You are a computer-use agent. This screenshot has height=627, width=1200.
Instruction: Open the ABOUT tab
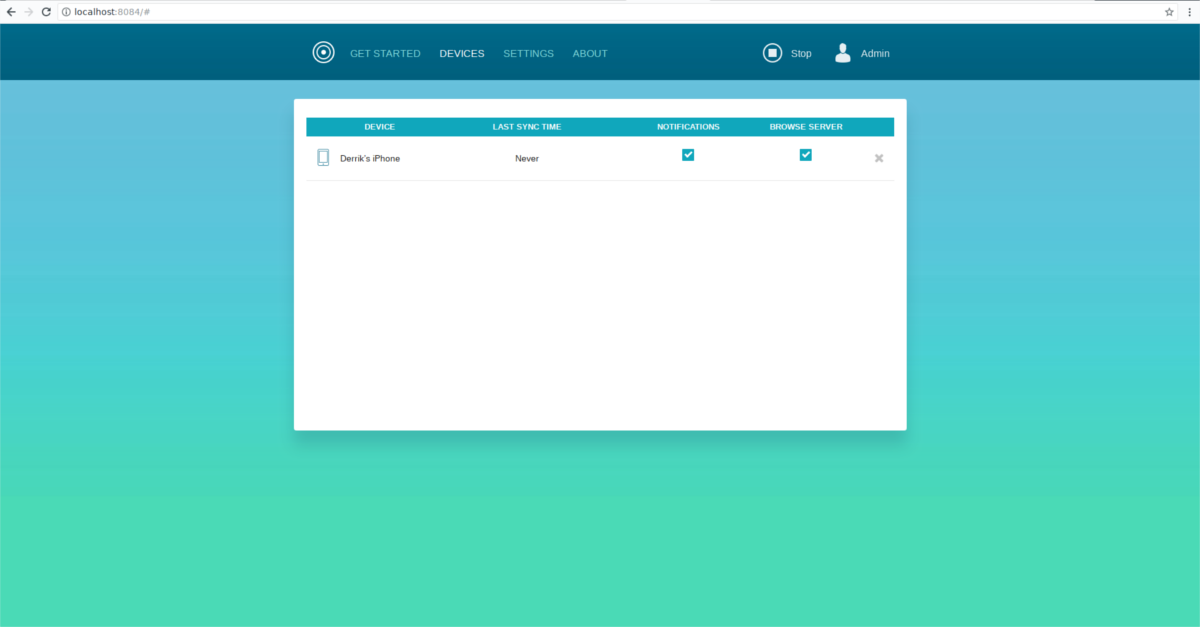coord(590,54)
